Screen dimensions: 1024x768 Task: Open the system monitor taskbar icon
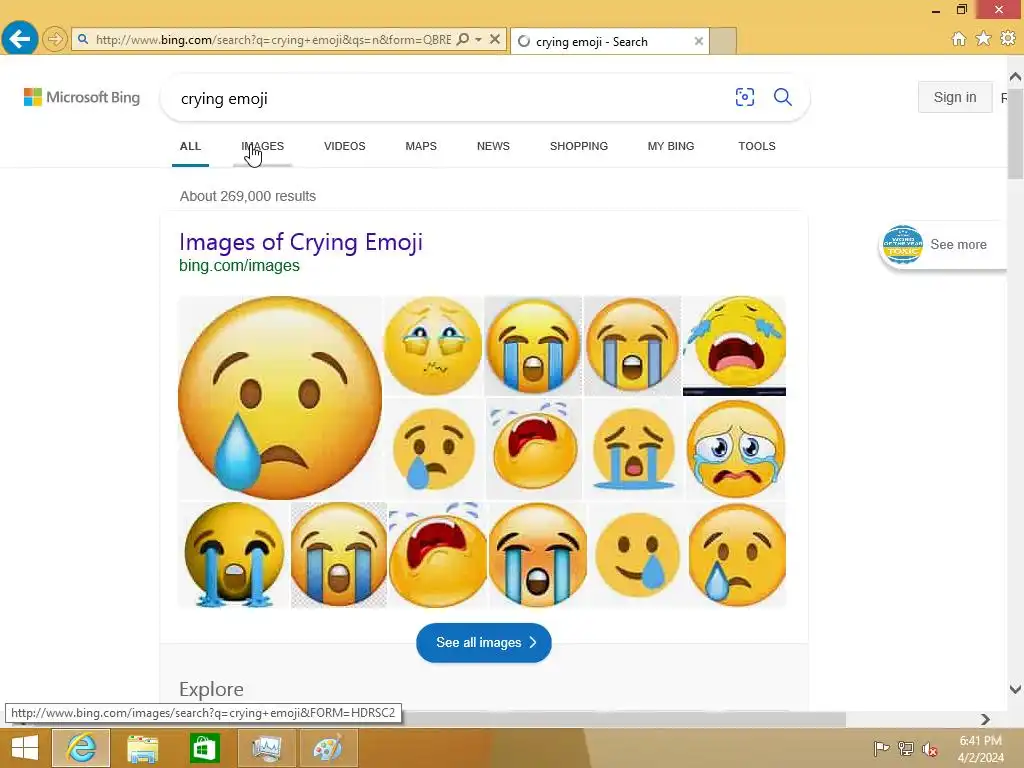tap(266, 748)
